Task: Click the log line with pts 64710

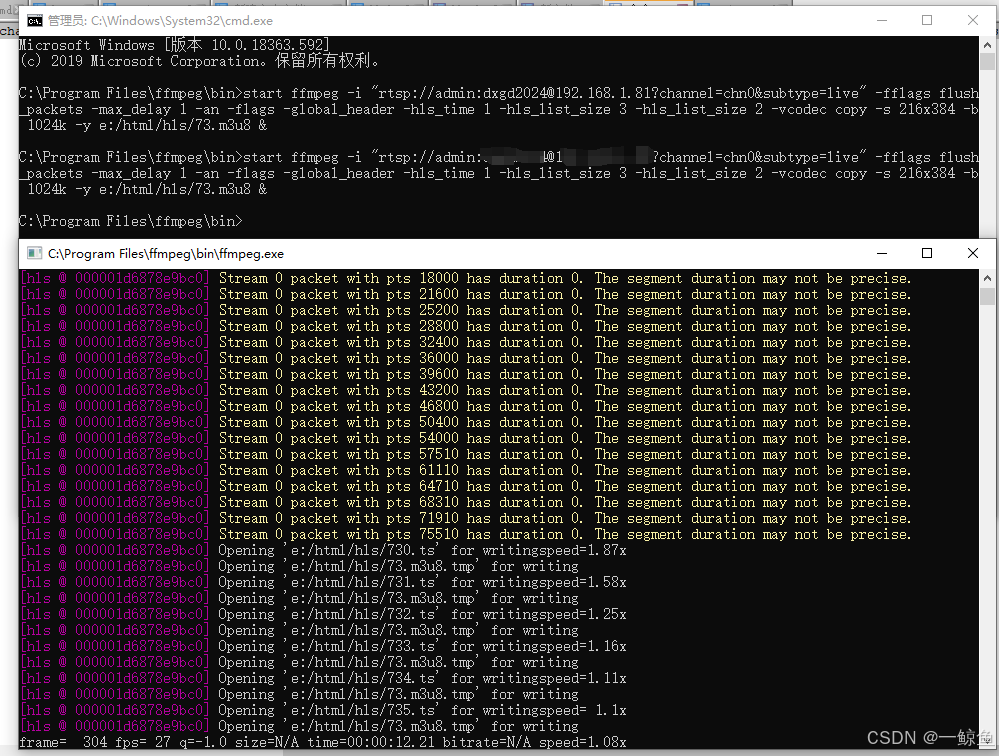Action: pos(466,486)
